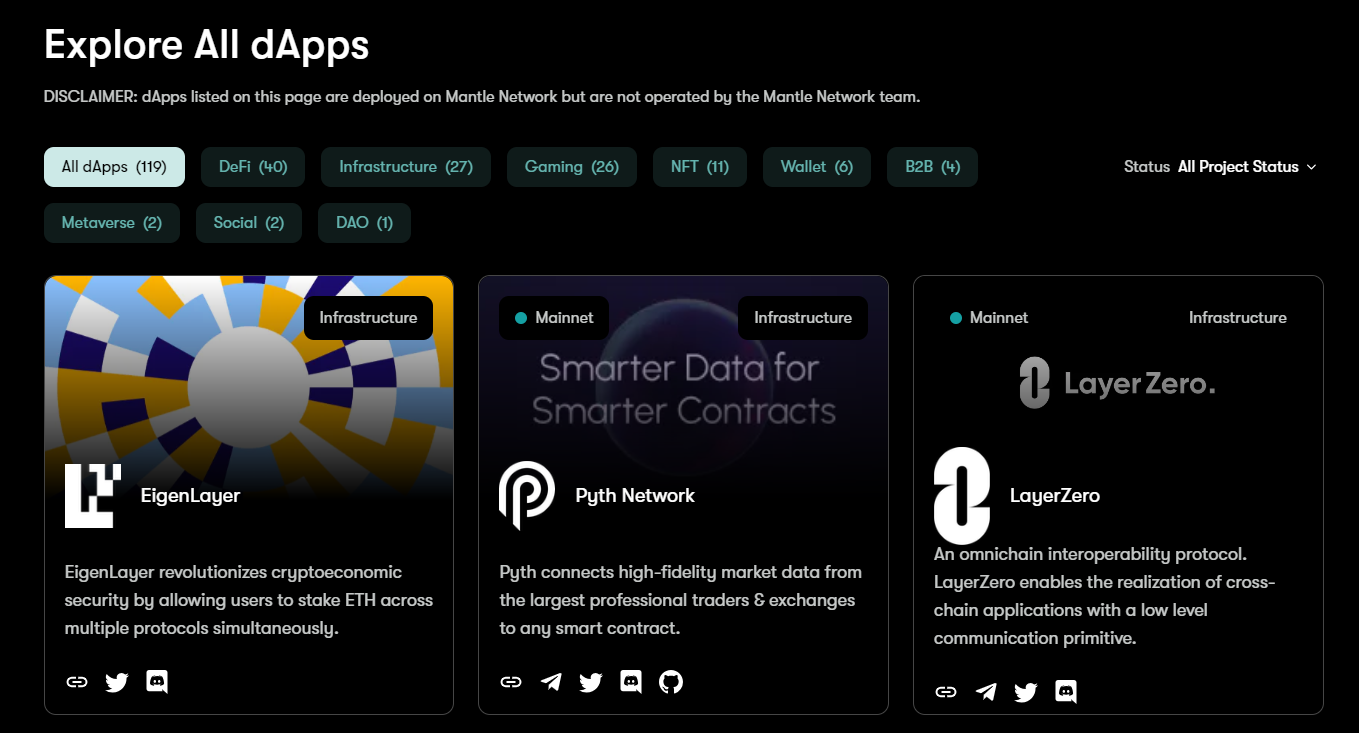
Task: Show Gaming (26) dApps
Action: [572, 167]
